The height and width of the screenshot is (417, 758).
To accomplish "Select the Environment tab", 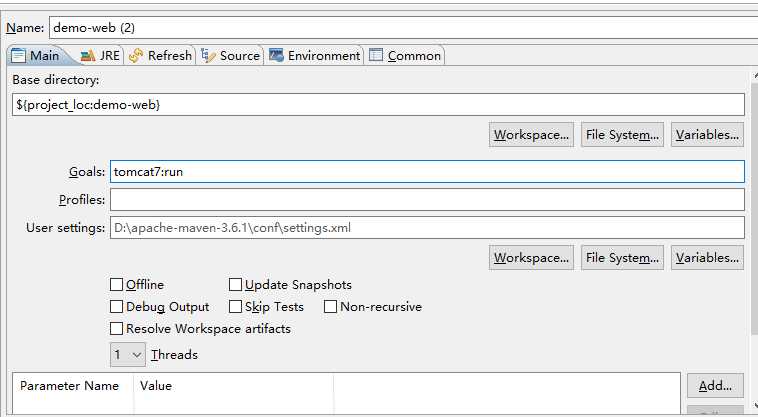I will [314, 56].
